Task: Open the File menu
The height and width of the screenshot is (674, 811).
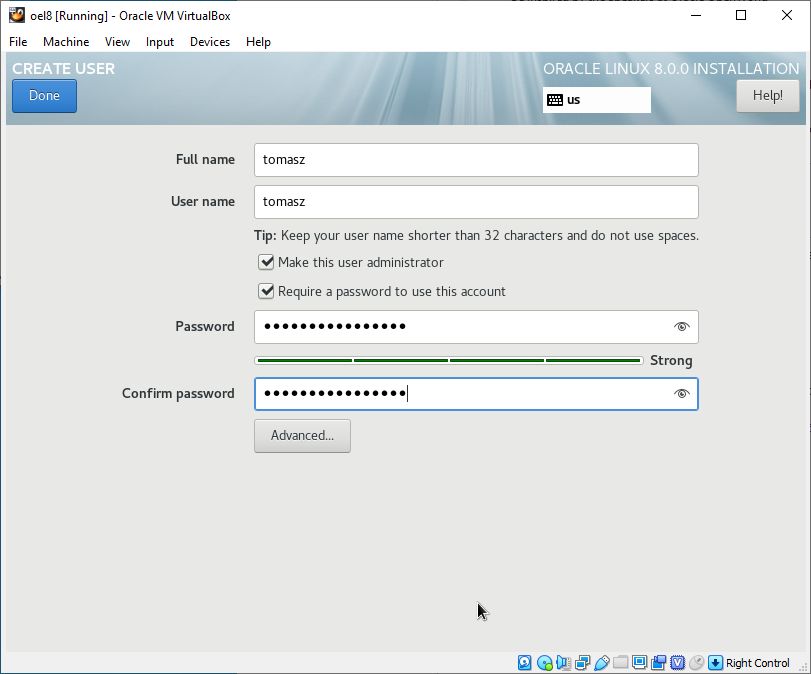Action: pyautogui.click(x=18, y=42)
